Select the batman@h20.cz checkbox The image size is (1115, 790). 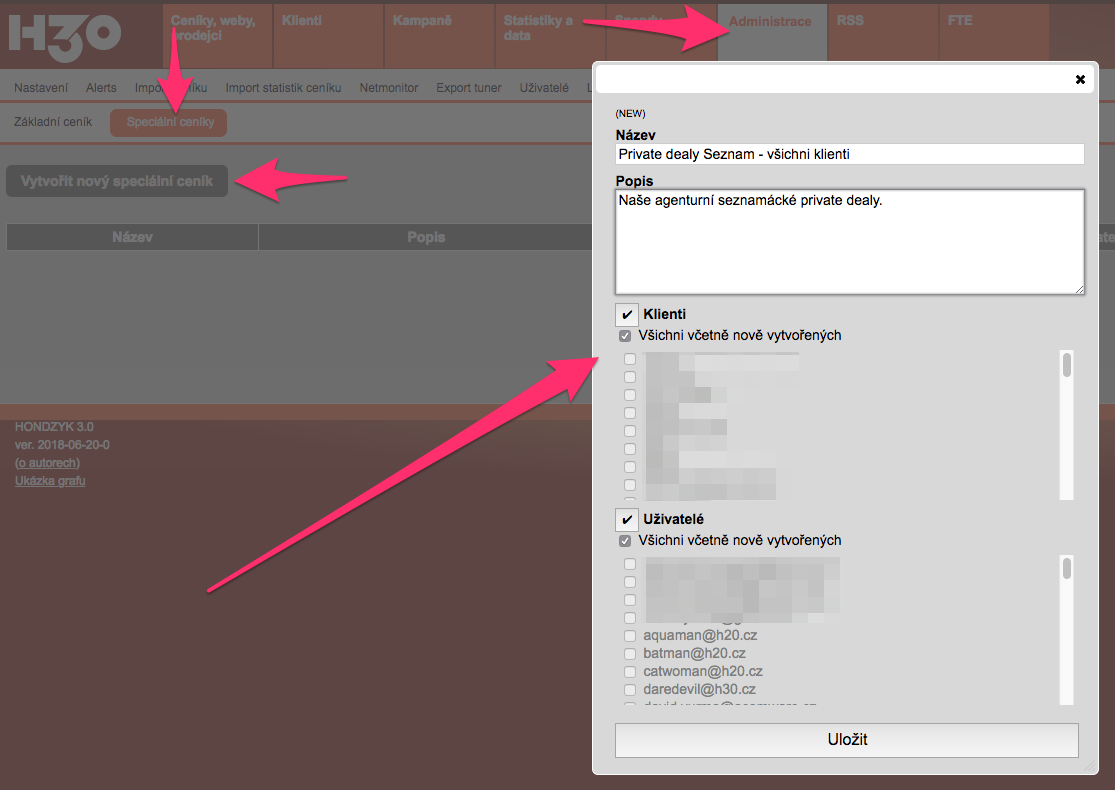(630, 654)
